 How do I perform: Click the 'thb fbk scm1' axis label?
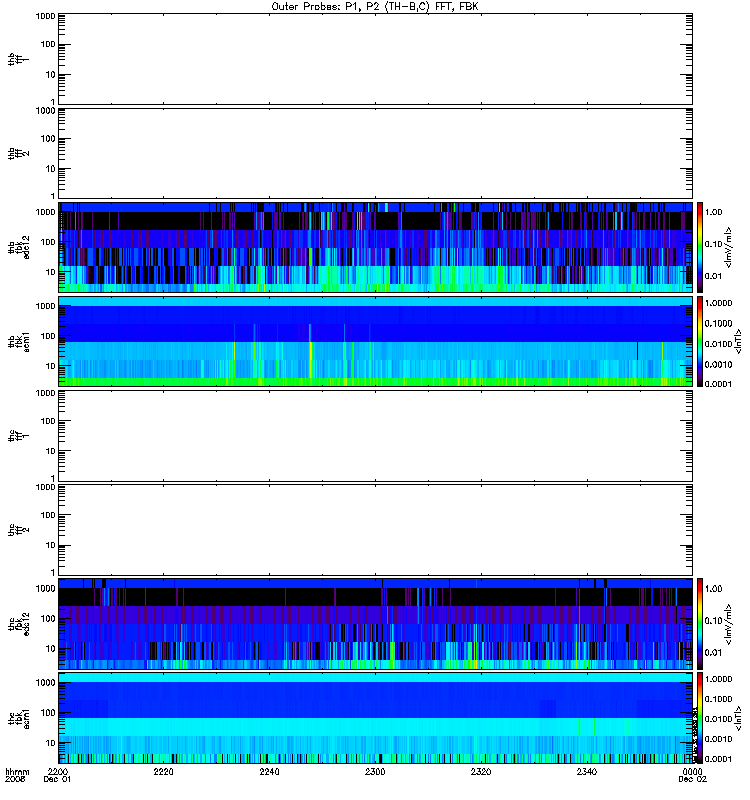click(x=19, y=341)
